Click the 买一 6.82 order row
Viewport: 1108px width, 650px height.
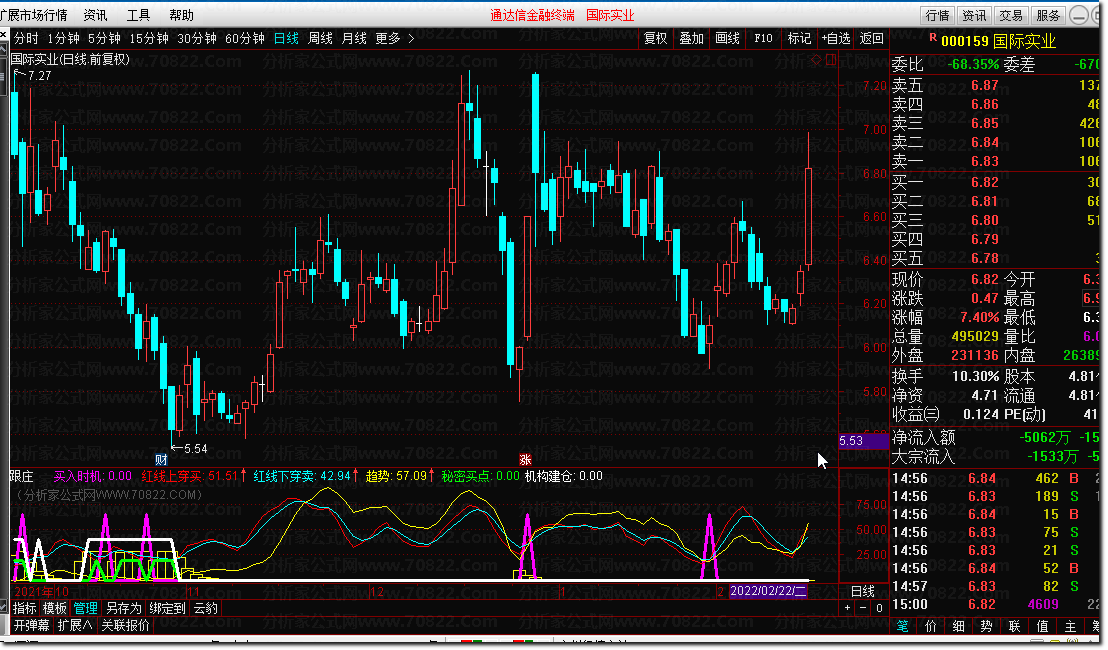click(x=995, y=182)
